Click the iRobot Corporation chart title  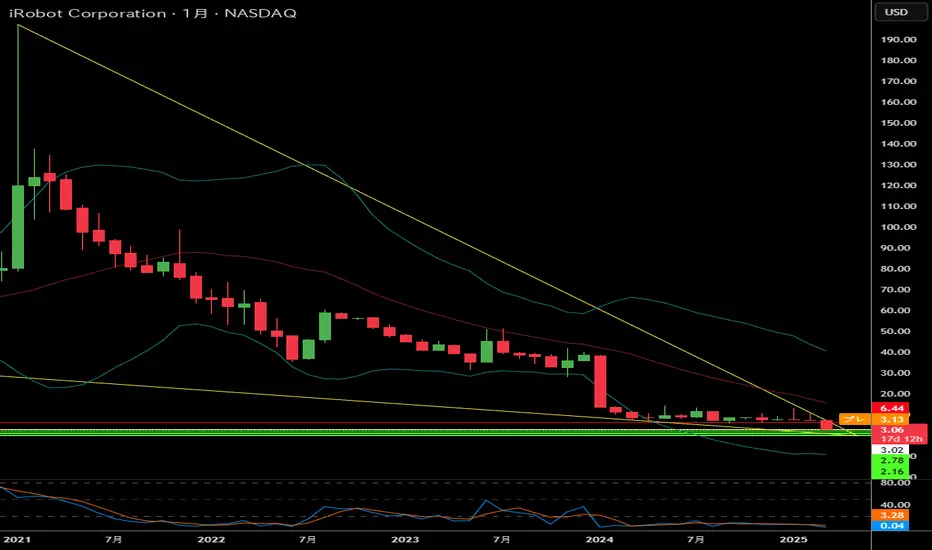87,13
